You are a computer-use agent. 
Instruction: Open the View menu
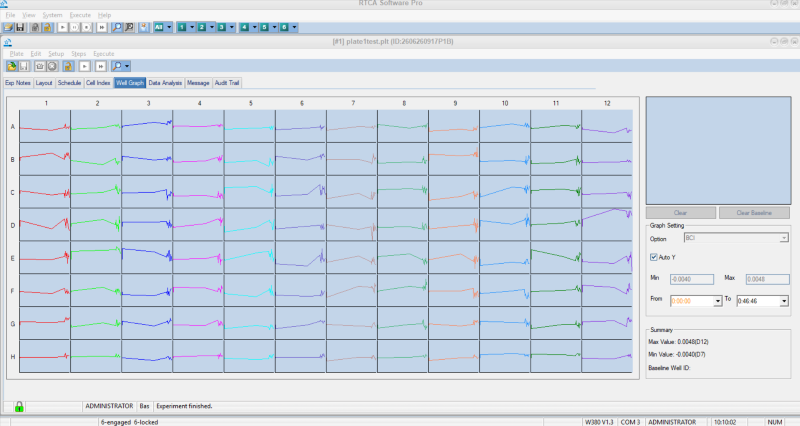click(29, 15)
